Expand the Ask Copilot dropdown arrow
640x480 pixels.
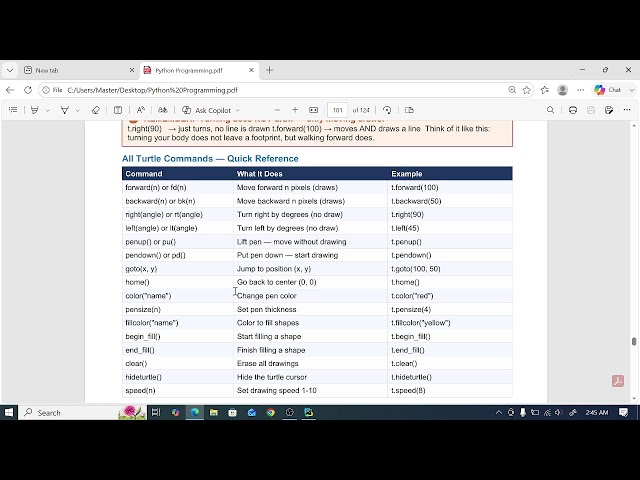[x=238, y=110]
